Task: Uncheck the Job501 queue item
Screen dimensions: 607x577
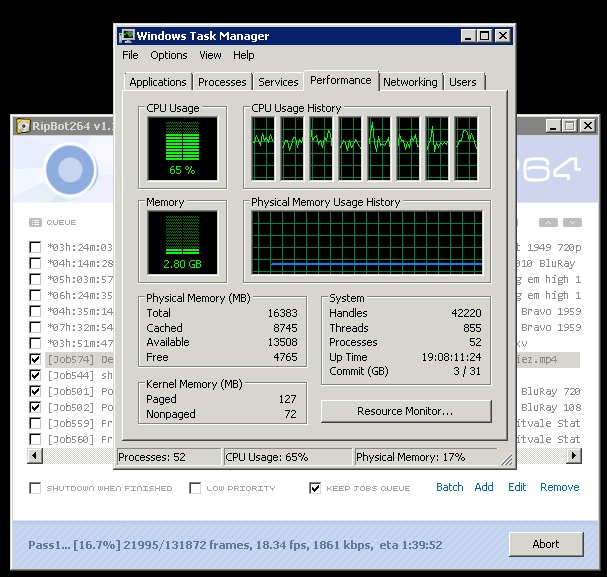Action: 35,391
